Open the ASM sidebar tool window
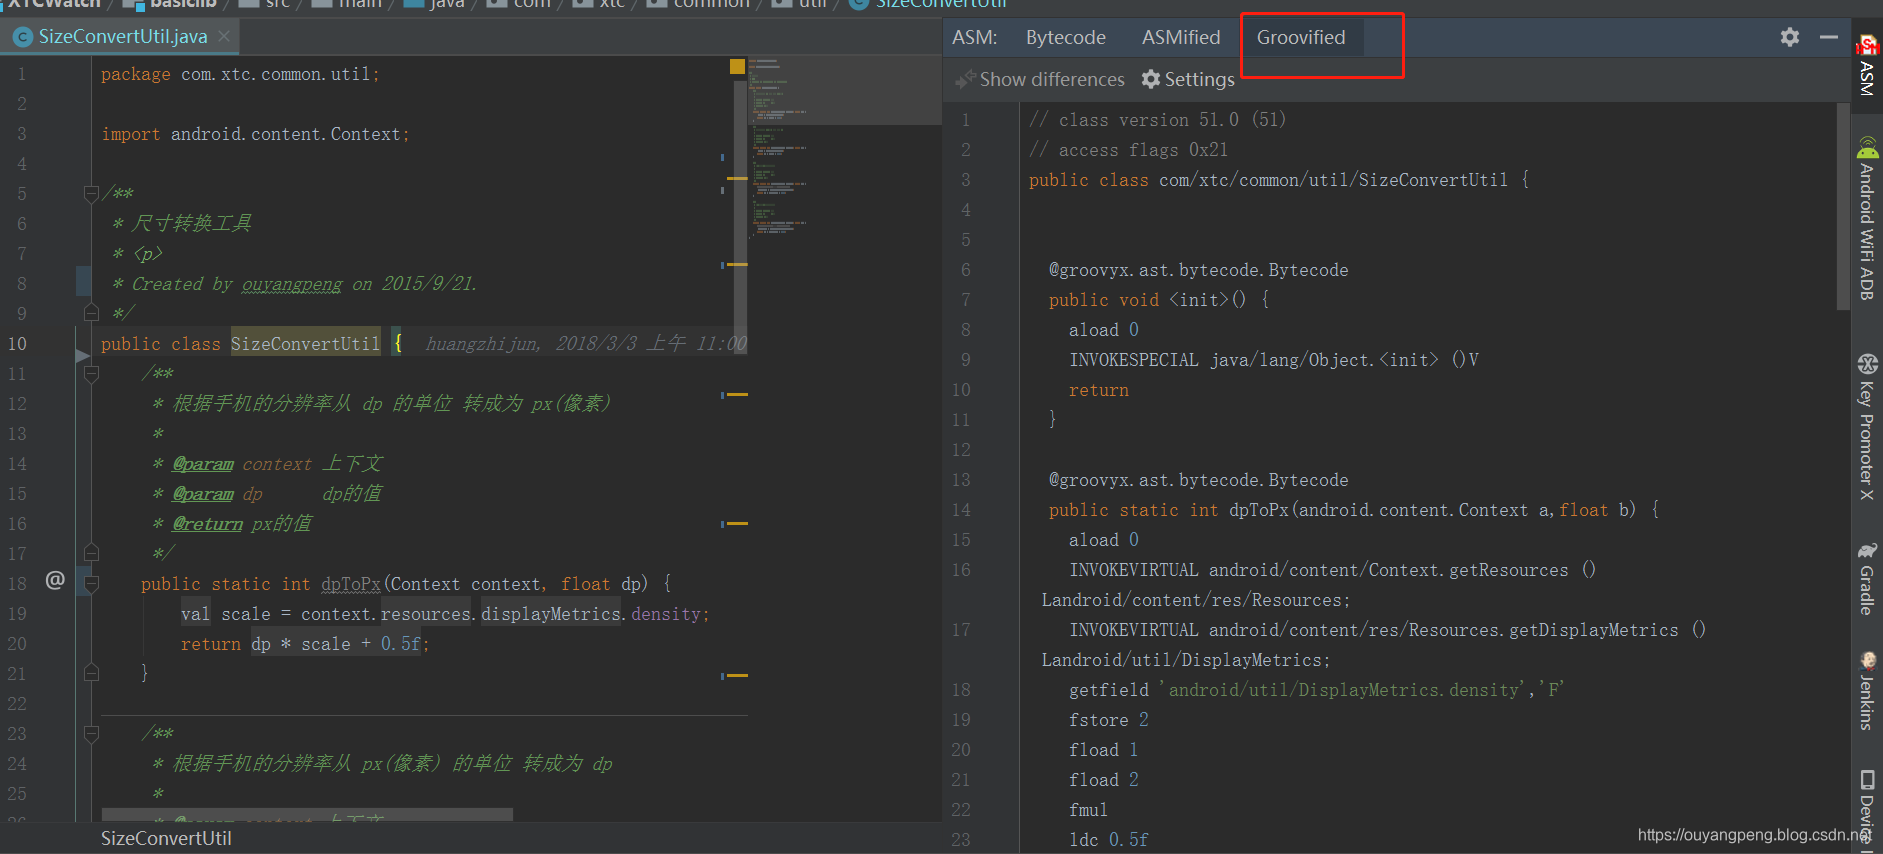 1867,66
